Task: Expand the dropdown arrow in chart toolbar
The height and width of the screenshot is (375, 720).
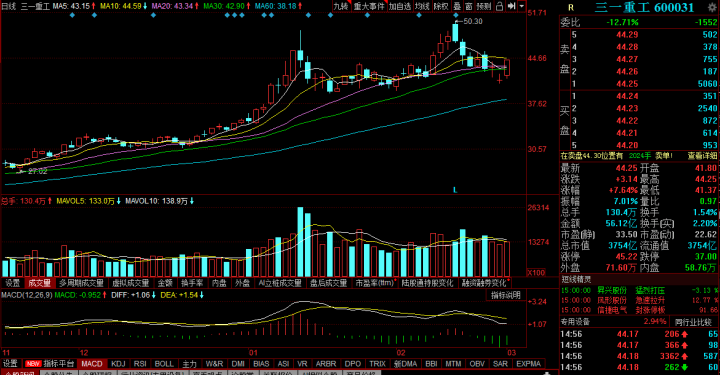Action: tap(522, 6)
